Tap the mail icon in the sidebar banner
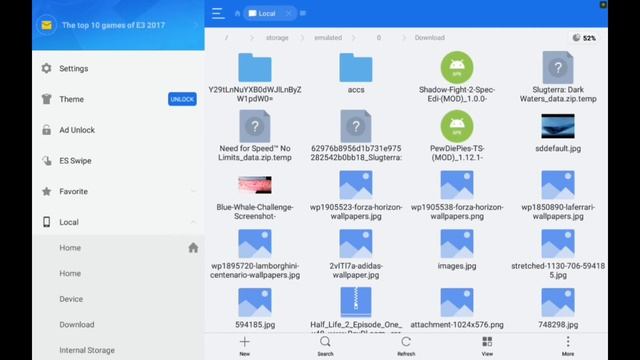 pyautogui.click(x=47, y=25)
